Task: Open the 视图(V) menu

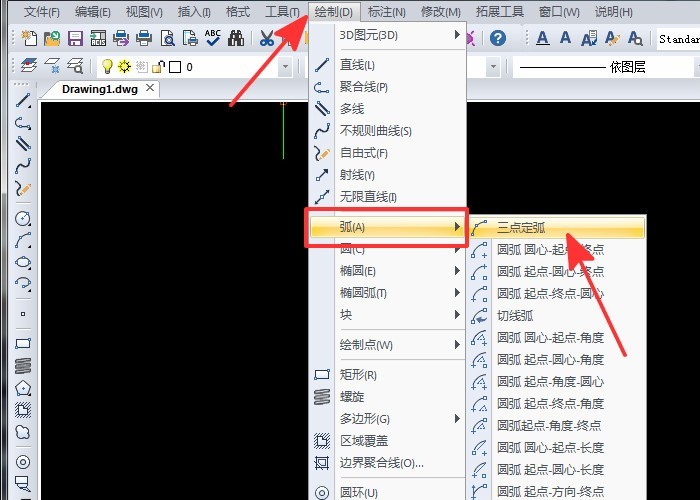Action: pyautogui.click(x=144, y=11)
